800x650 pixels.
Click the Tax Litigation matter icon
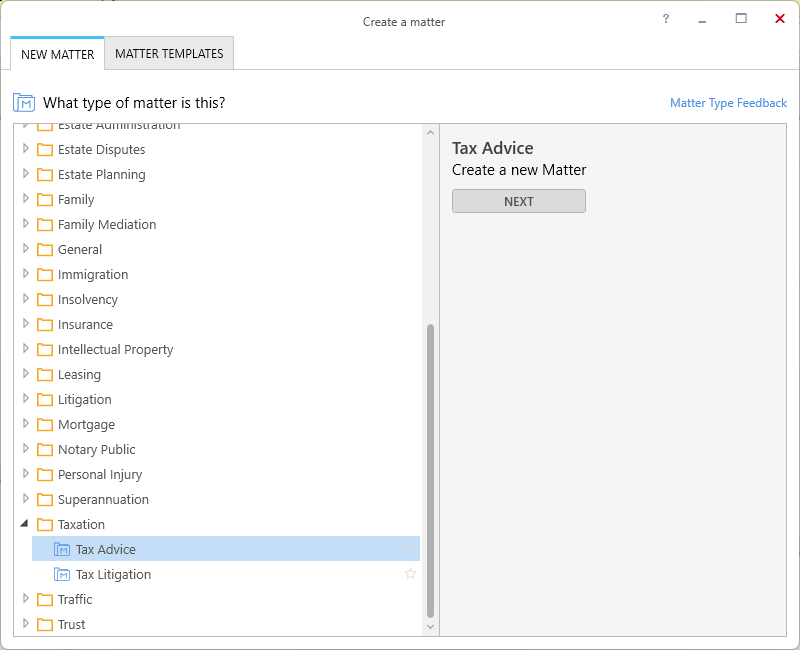(62, 574)
